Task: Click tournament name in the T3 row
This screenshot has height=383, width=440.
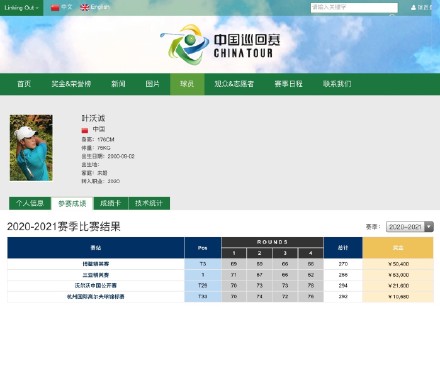Action: pyautogui.click(x=96, y=264)
